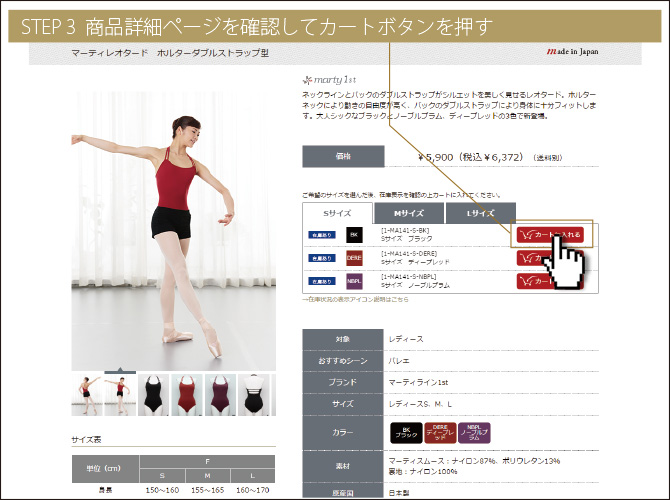
Task: Click the DERE red swatch in size row
Action: click(x=354, y=258)
